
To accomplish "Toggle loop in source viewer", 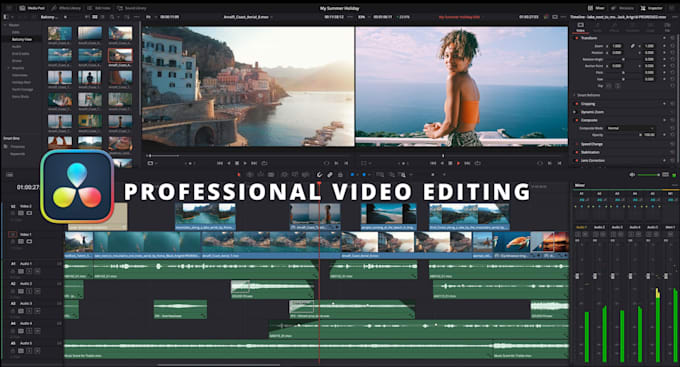I will pos(264,164).
